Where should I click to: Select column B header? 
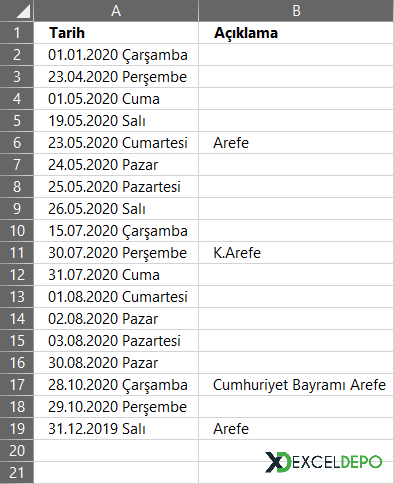tap(296, 11)
